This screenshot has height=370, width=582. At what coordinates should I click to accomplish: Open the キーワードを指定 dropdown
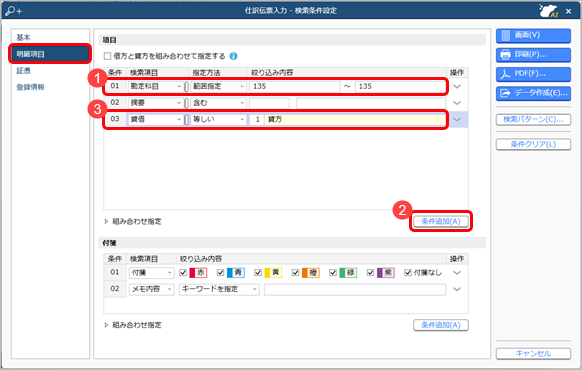(219, 289)
